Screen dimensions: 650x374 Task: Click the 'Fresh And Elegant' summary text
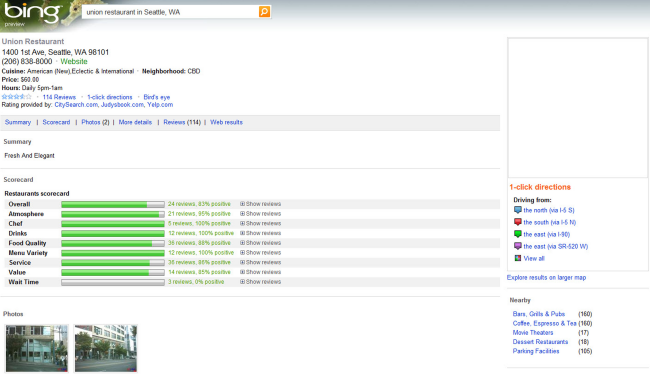click(x=29, y=155)
